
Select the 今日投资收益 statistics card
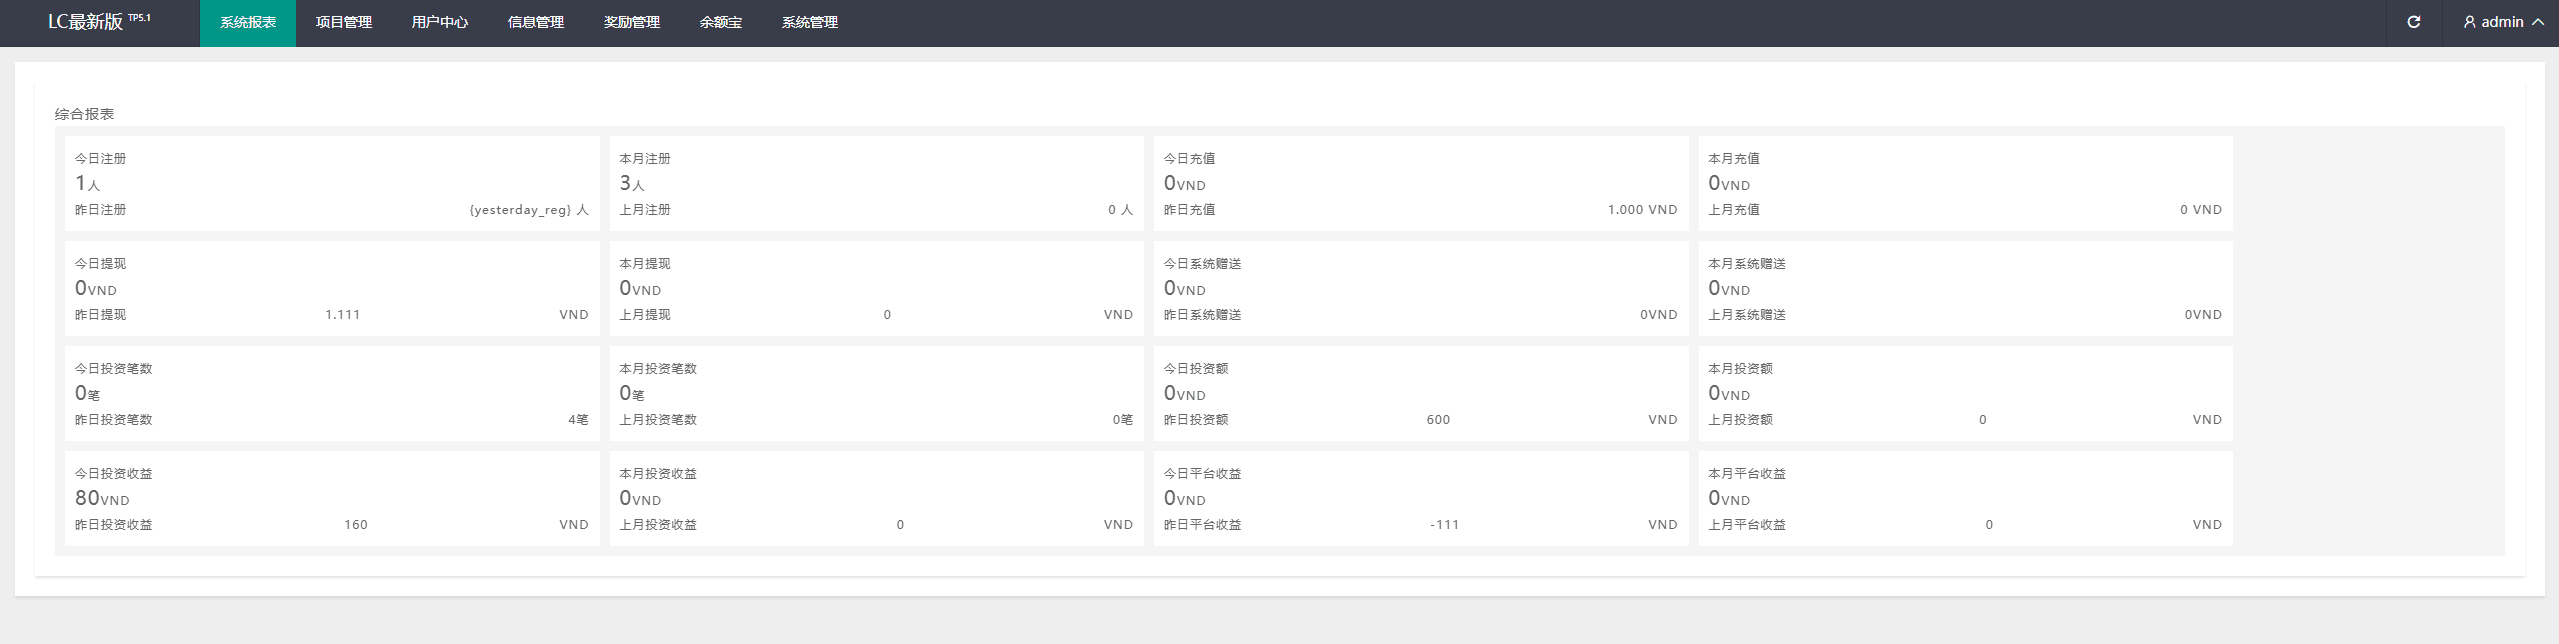click(x=332, y=499)
